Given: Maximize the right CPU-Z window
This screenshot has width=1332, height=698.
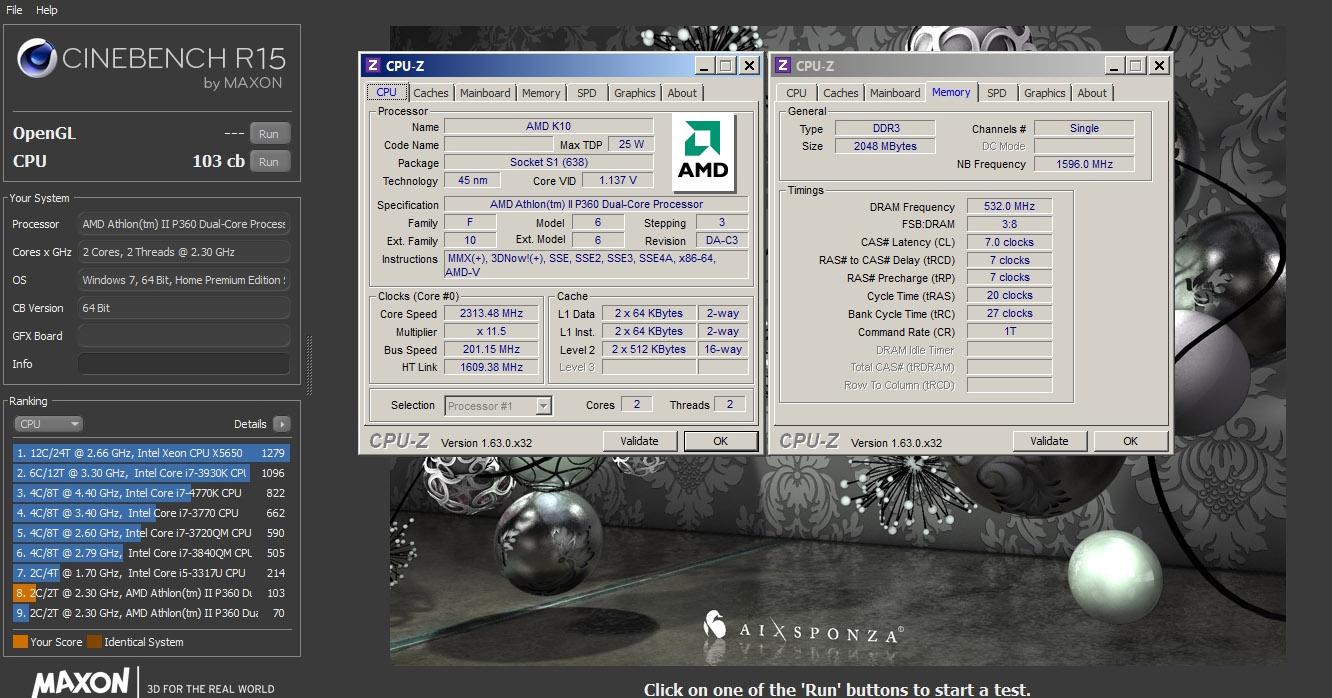Looking at the screenshot, I should click(1136, 65).
